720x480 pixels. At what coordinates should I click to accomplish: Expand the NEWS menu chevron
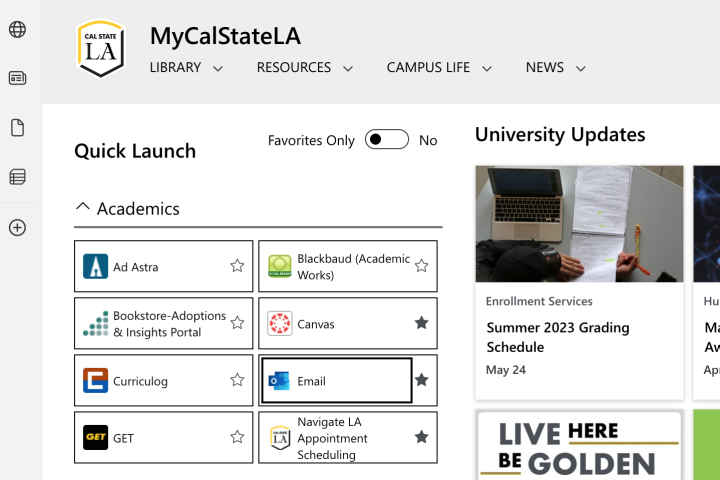click(x=581, y=69)
